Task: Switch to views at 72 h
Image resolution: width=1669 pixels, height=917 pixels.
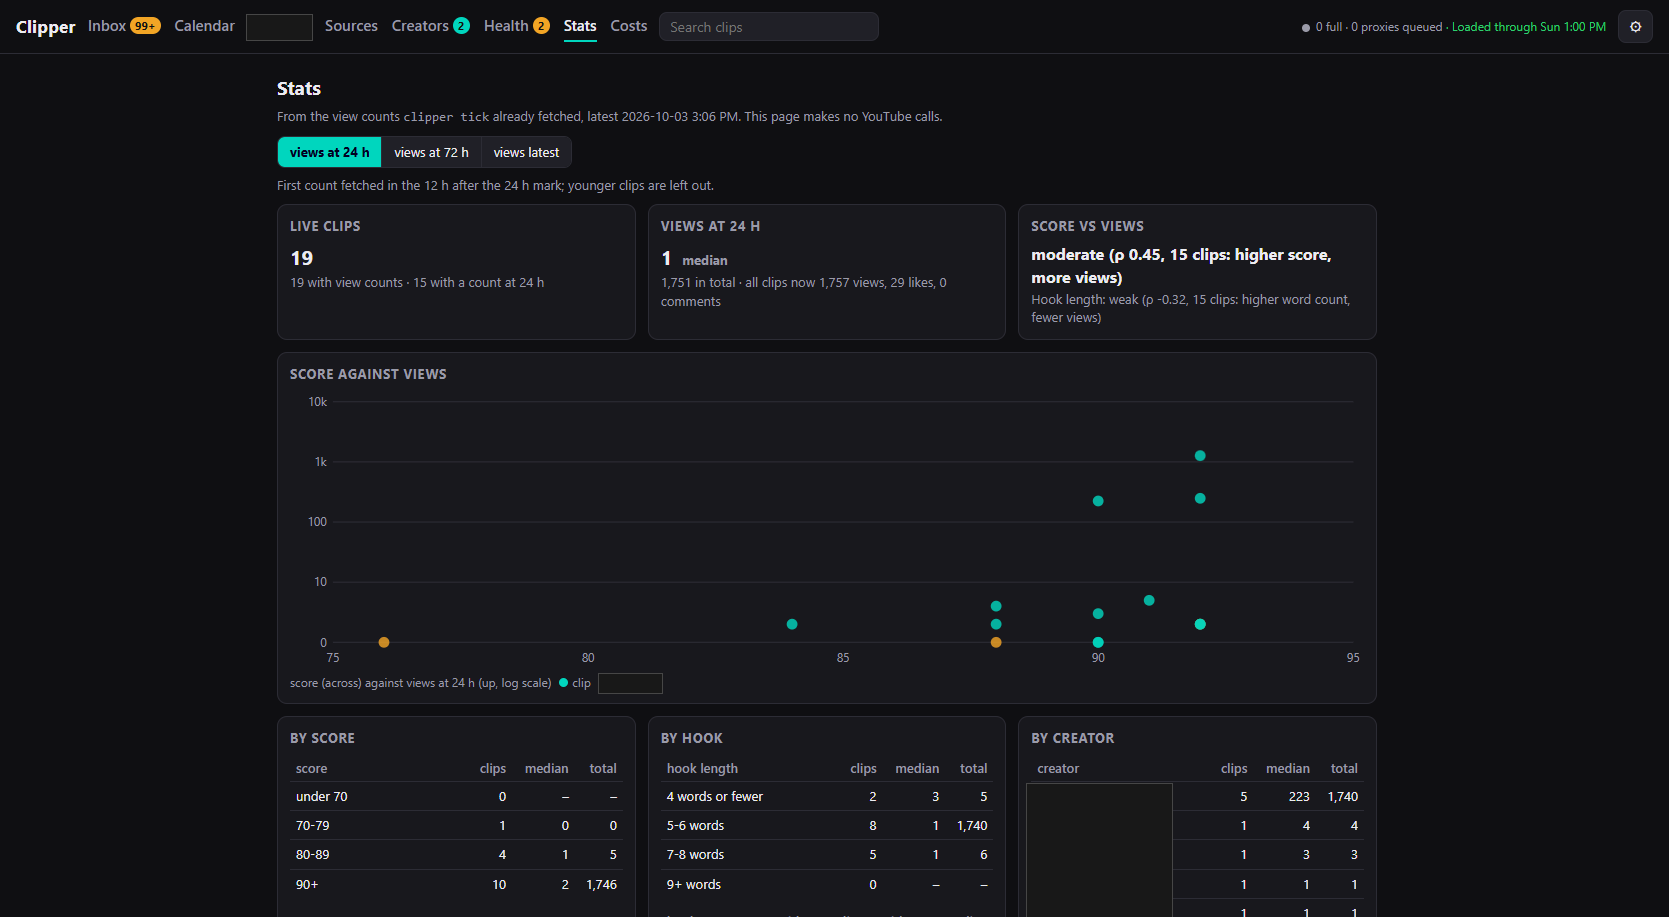Action: [x=431, y=152]
